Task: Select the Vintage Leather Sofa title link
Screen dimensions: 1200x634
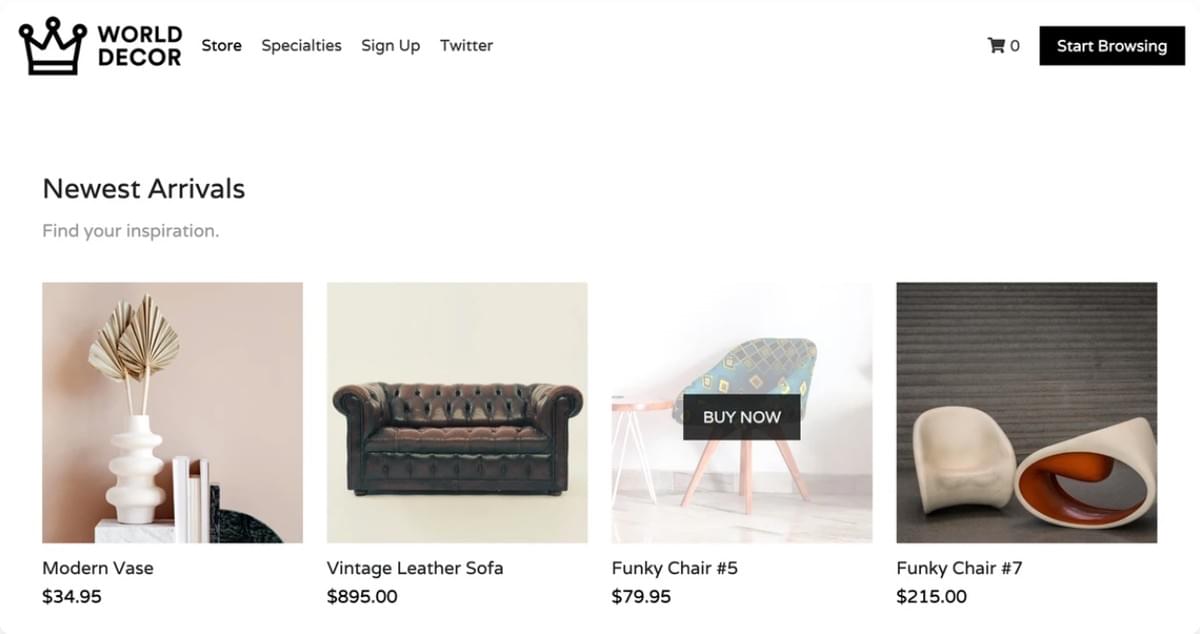Action: coord(414,568)
